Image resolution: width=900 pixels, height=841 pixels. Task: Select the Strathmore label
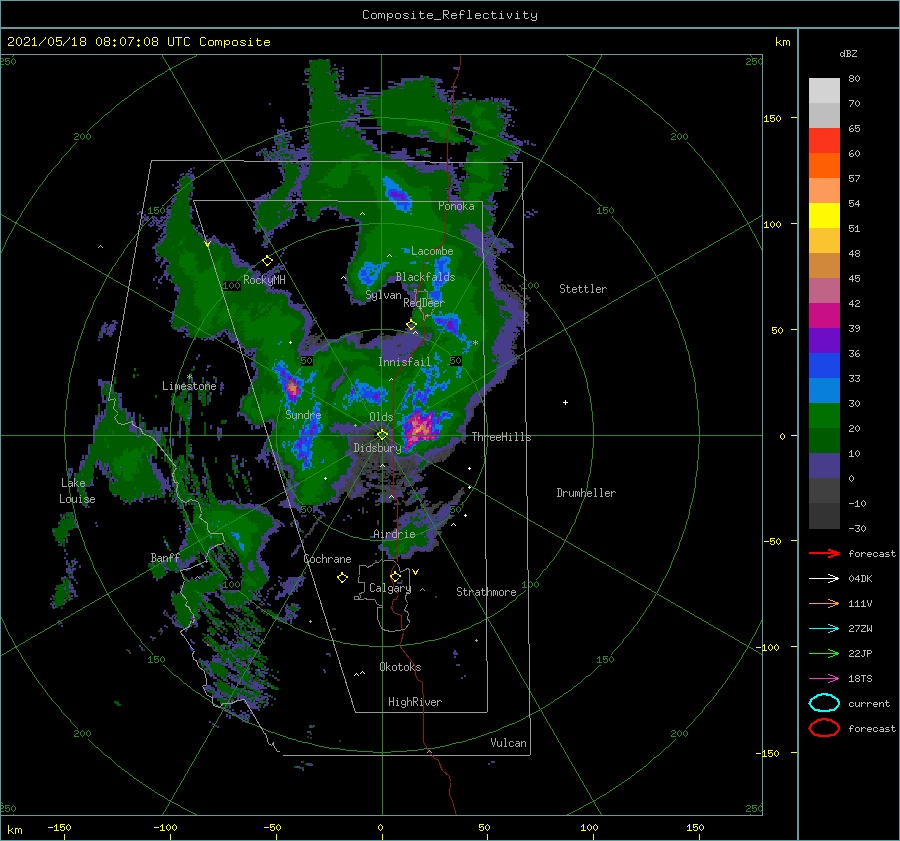coord(486,592)
